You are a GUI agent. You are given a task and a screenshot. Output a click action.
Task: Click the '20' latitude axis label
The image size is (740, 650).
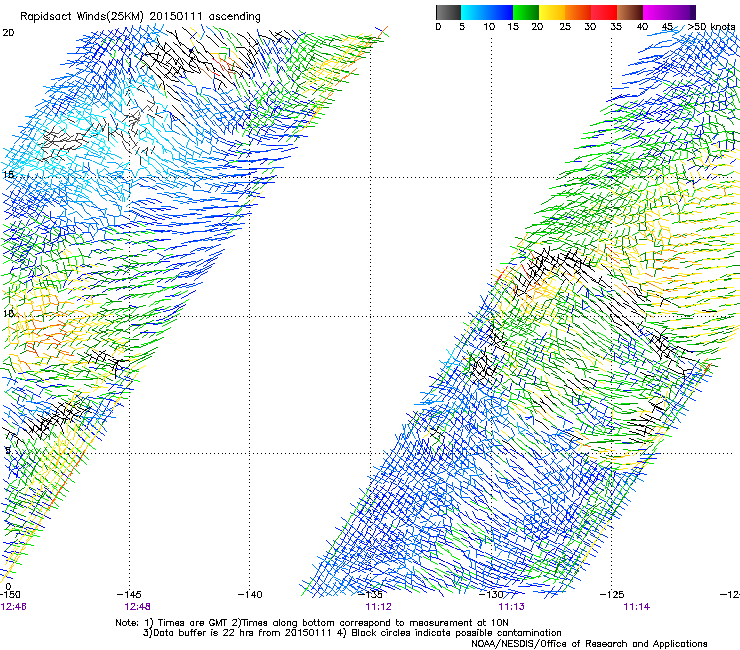8,32
